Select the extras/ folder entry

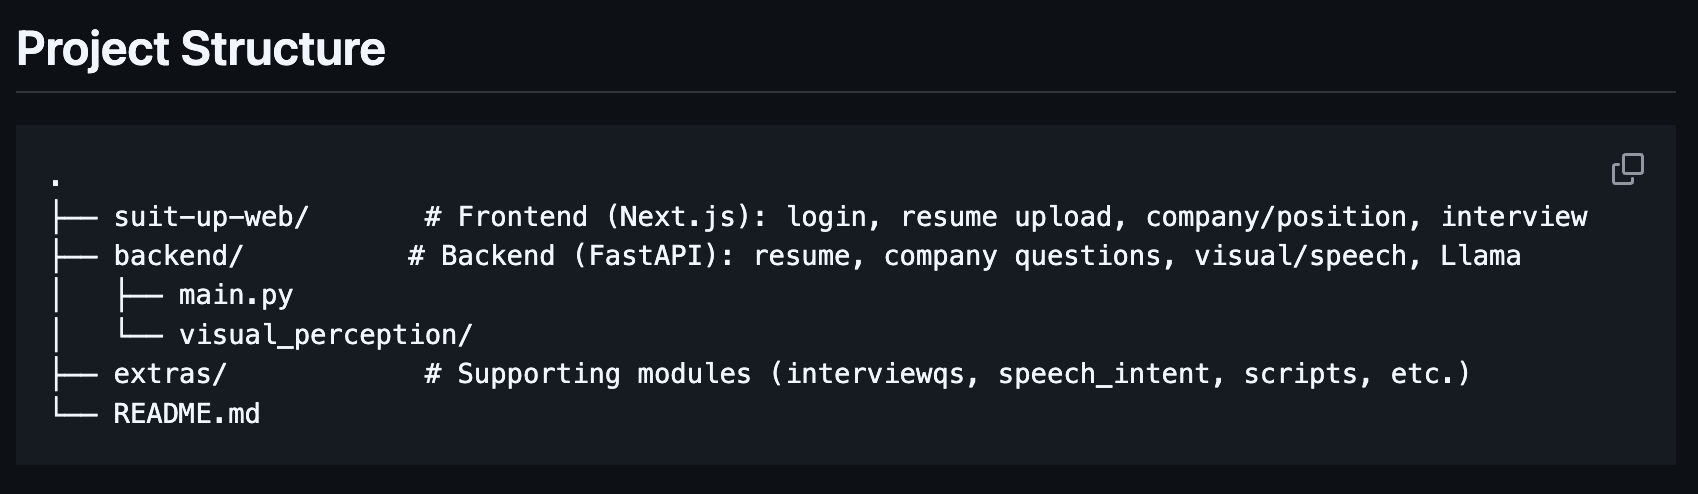(170, 374)
